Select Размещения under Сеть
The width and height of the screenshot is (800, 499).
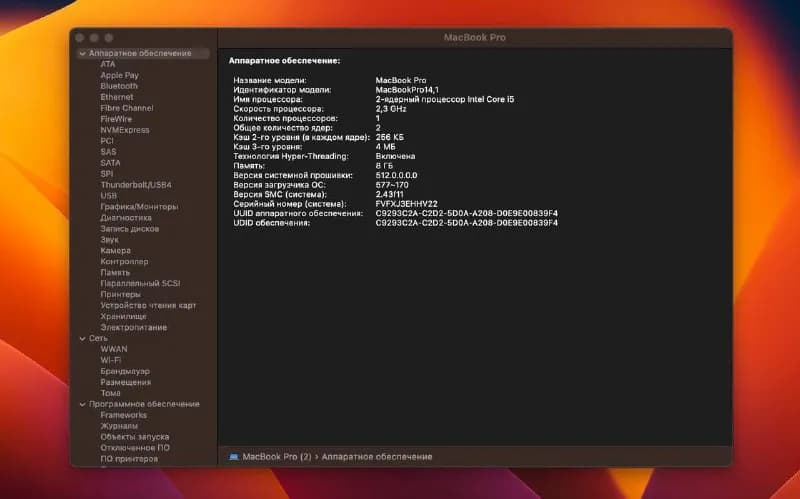tap(126, 382)
